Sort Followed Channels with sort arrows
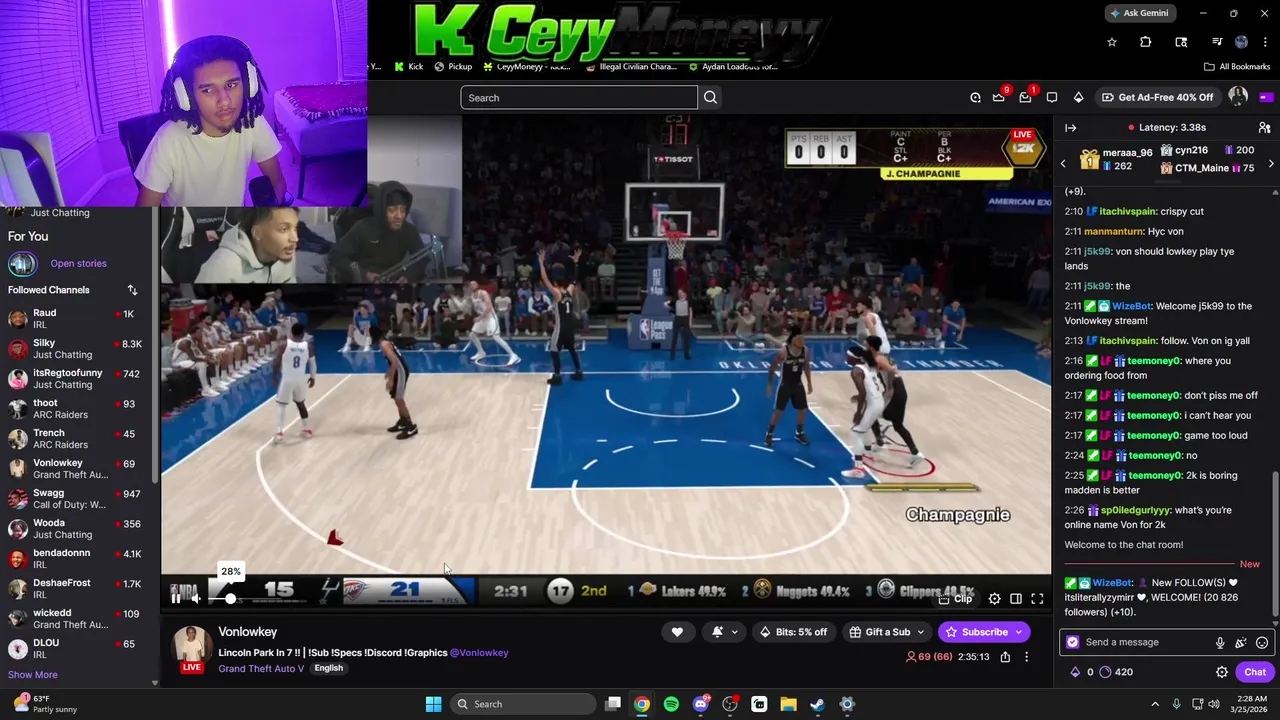This screenshot has height=720, width=1280. 132,290
